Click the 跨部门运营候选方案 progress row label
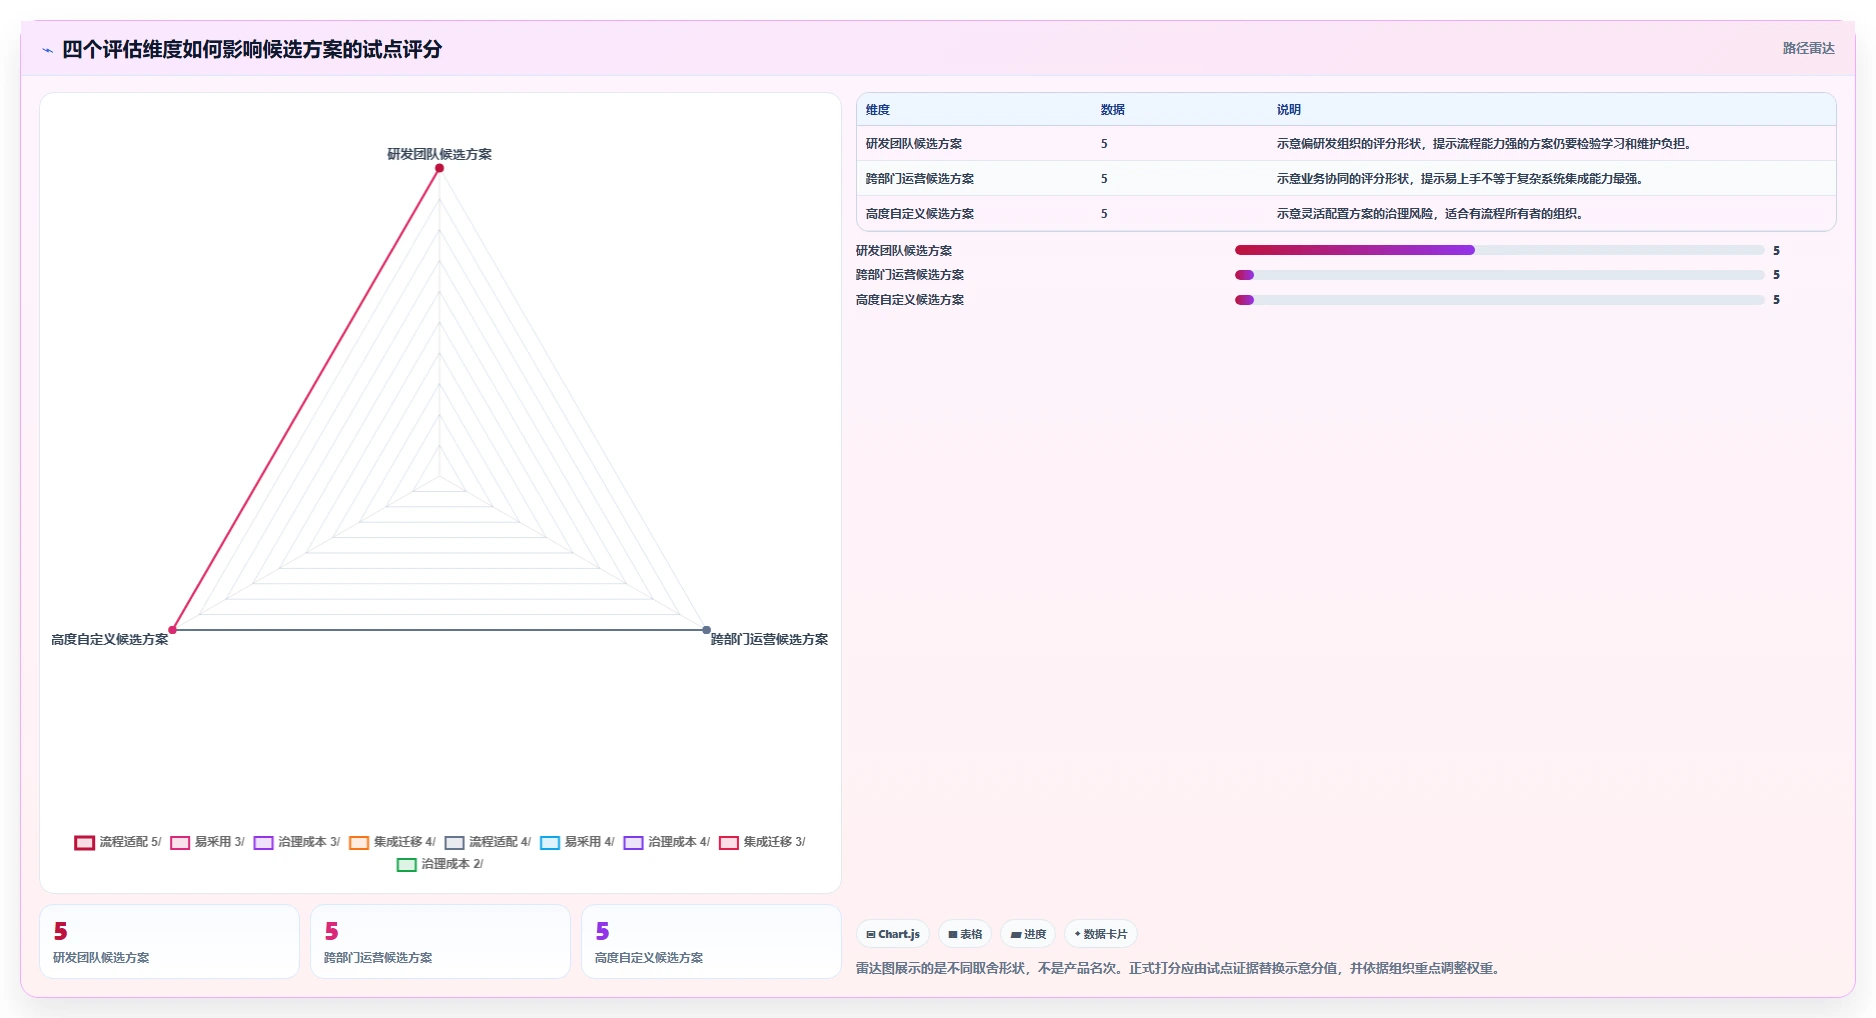This screenshot has width=1876, height=1018. [x=910, y=275]
